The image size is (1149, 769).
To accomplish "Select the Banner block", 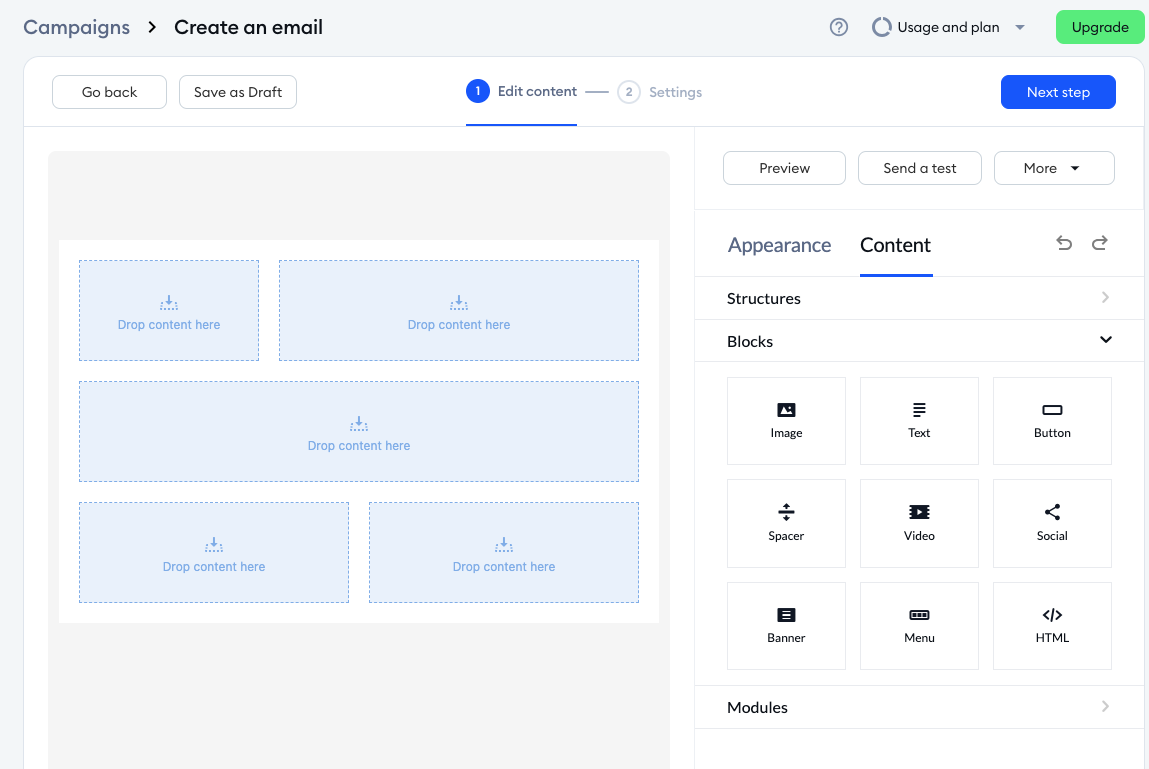I will 786,625.
